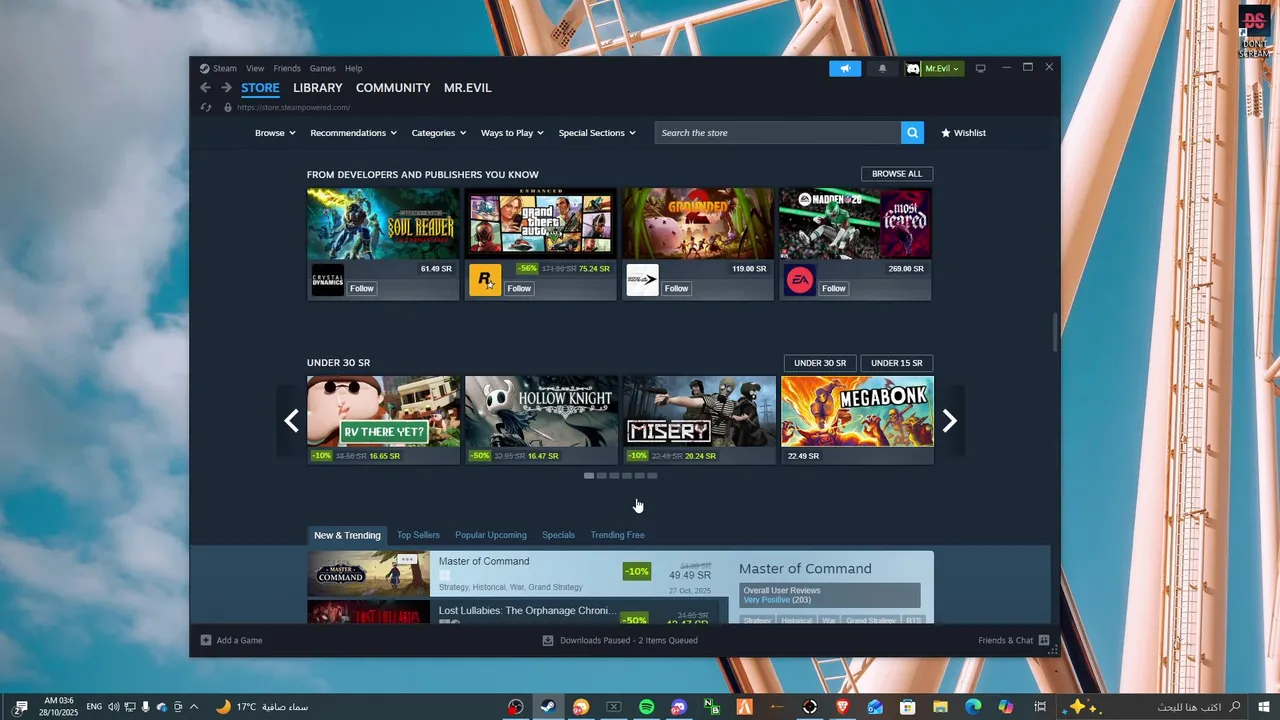1280x720 pixels.
Task: Open File Explorer from the taskbar
Action: tap(940, 707)
